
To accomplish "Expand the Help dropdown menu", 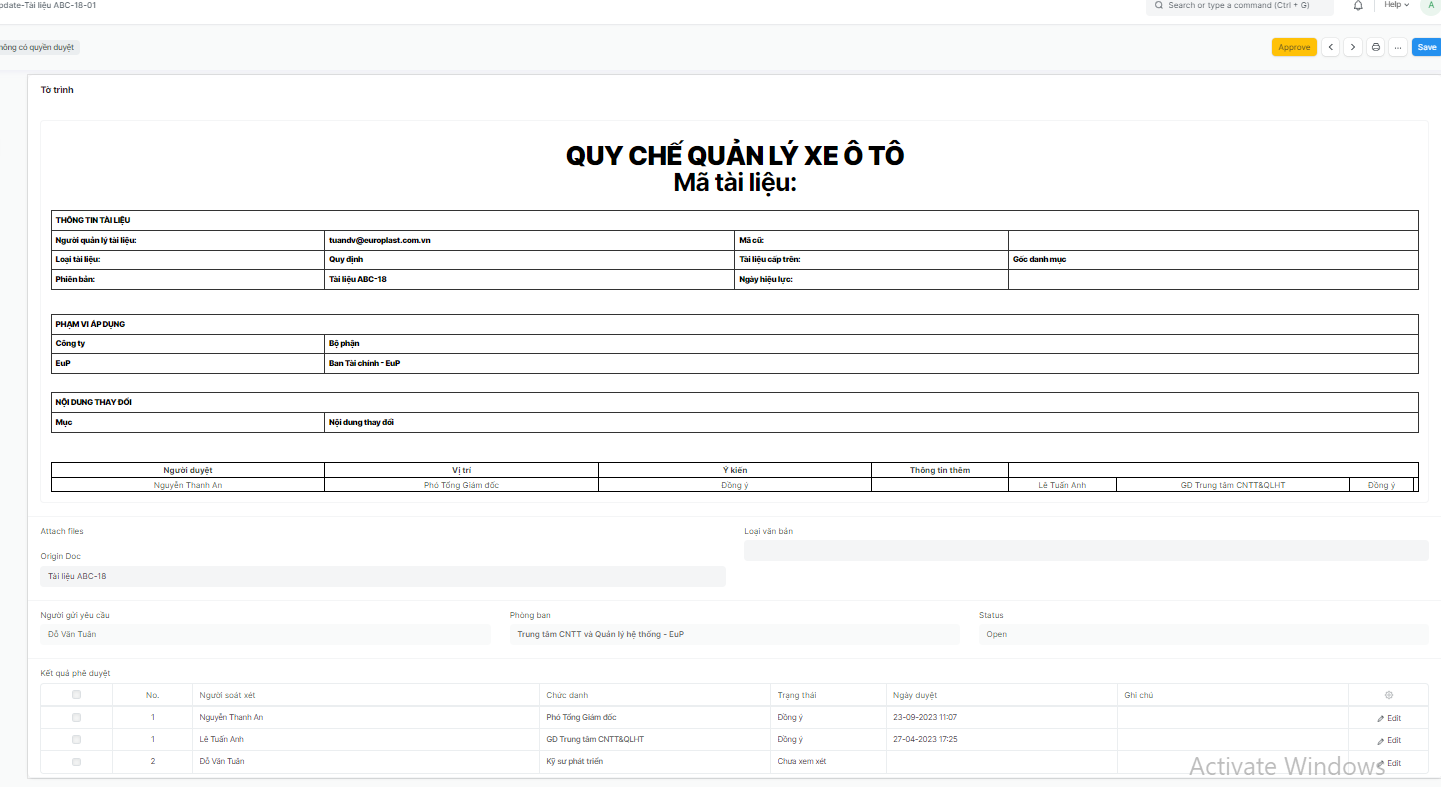I will coord(1396,6).
